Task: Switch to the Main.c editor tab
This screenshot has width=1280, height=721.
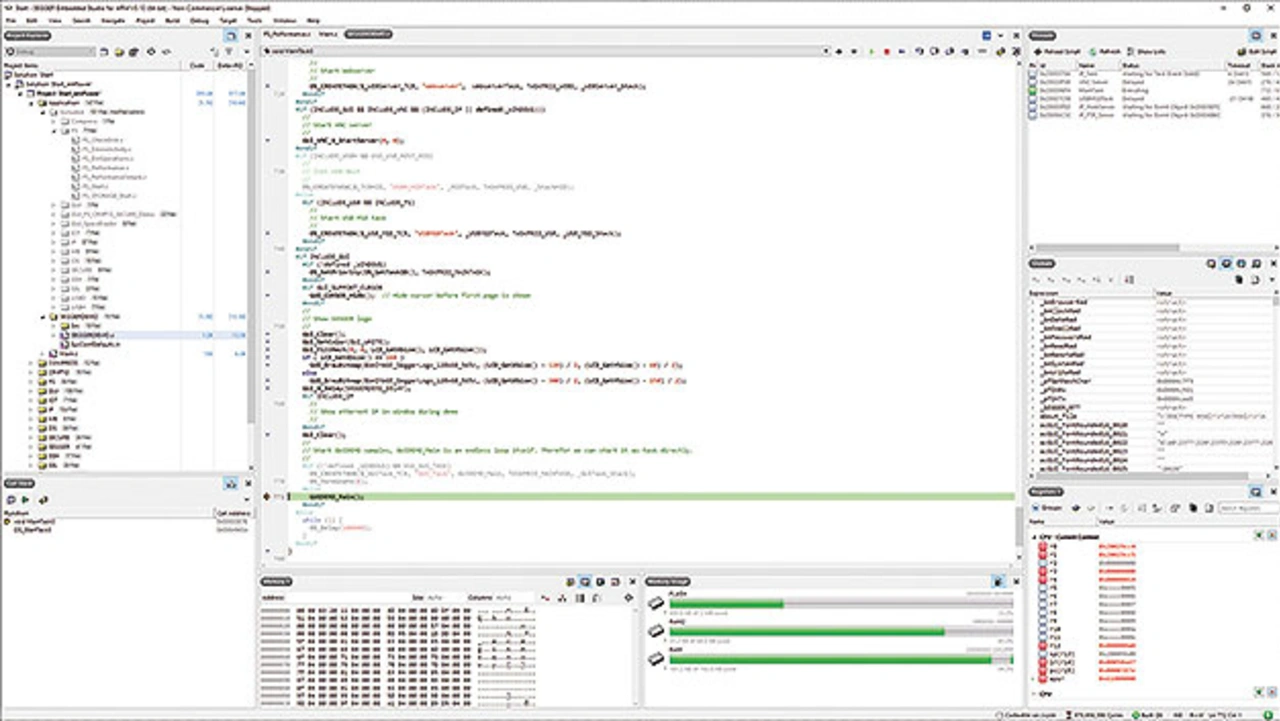Action: click(327, 34)
